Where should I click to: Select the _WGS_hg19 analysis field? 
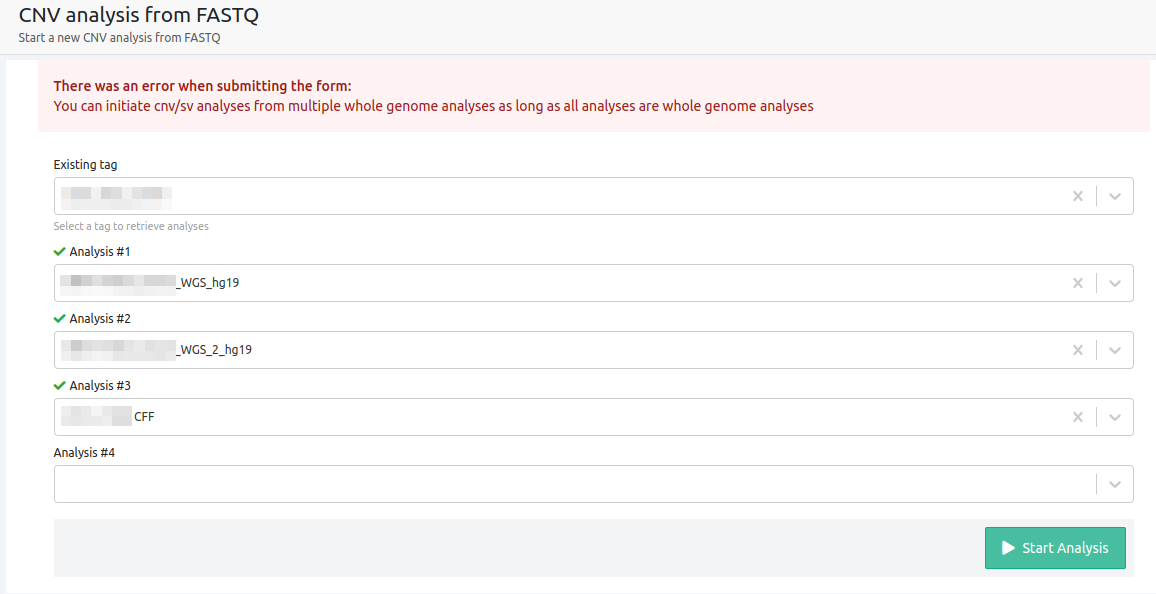tap(208, 283)
